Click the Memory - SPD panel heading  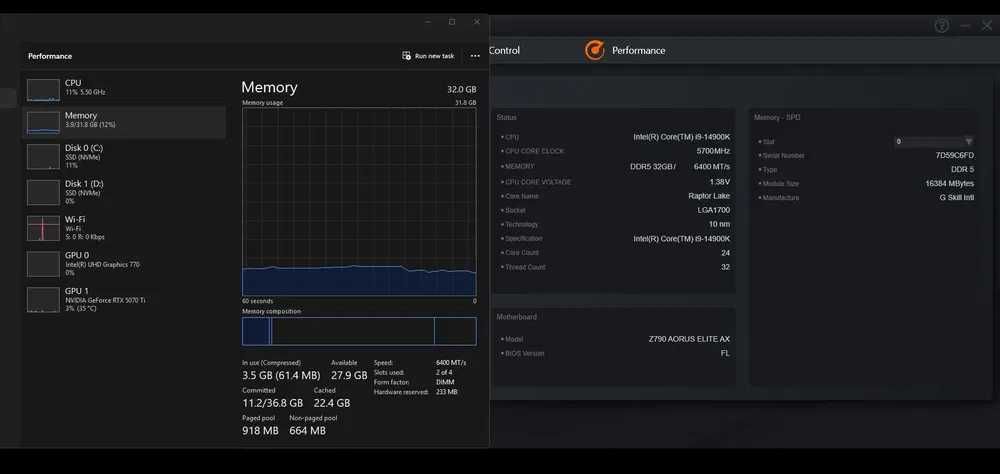pos(777,117)
